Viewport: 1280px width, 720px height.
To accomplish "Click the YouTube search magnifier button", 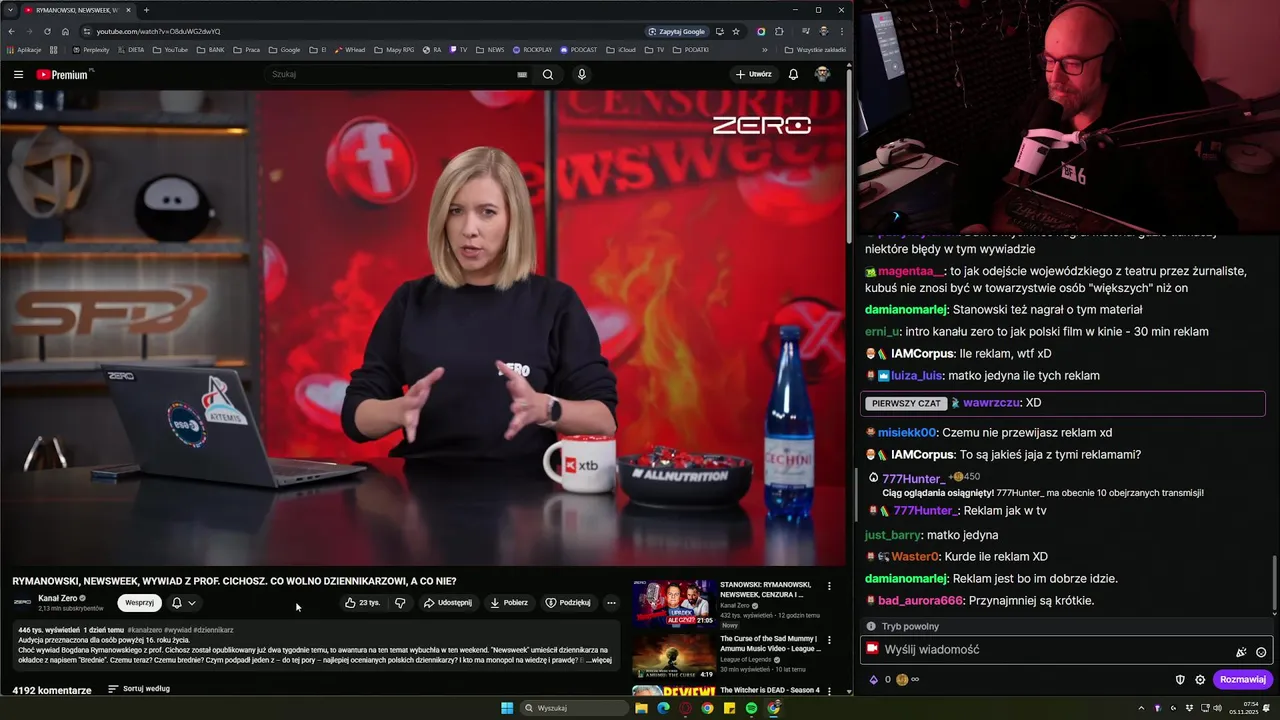I will [x=548, y=74].
